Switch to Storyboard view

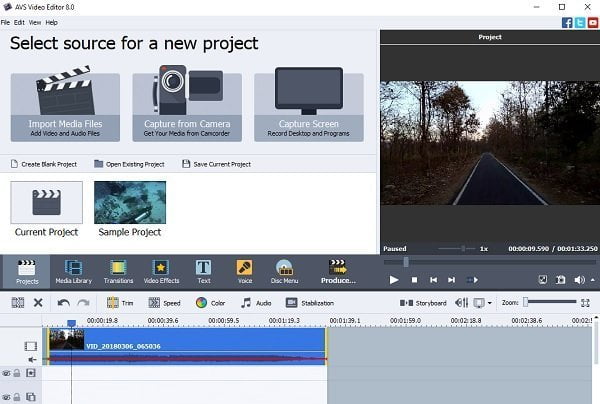pos(423,303)
